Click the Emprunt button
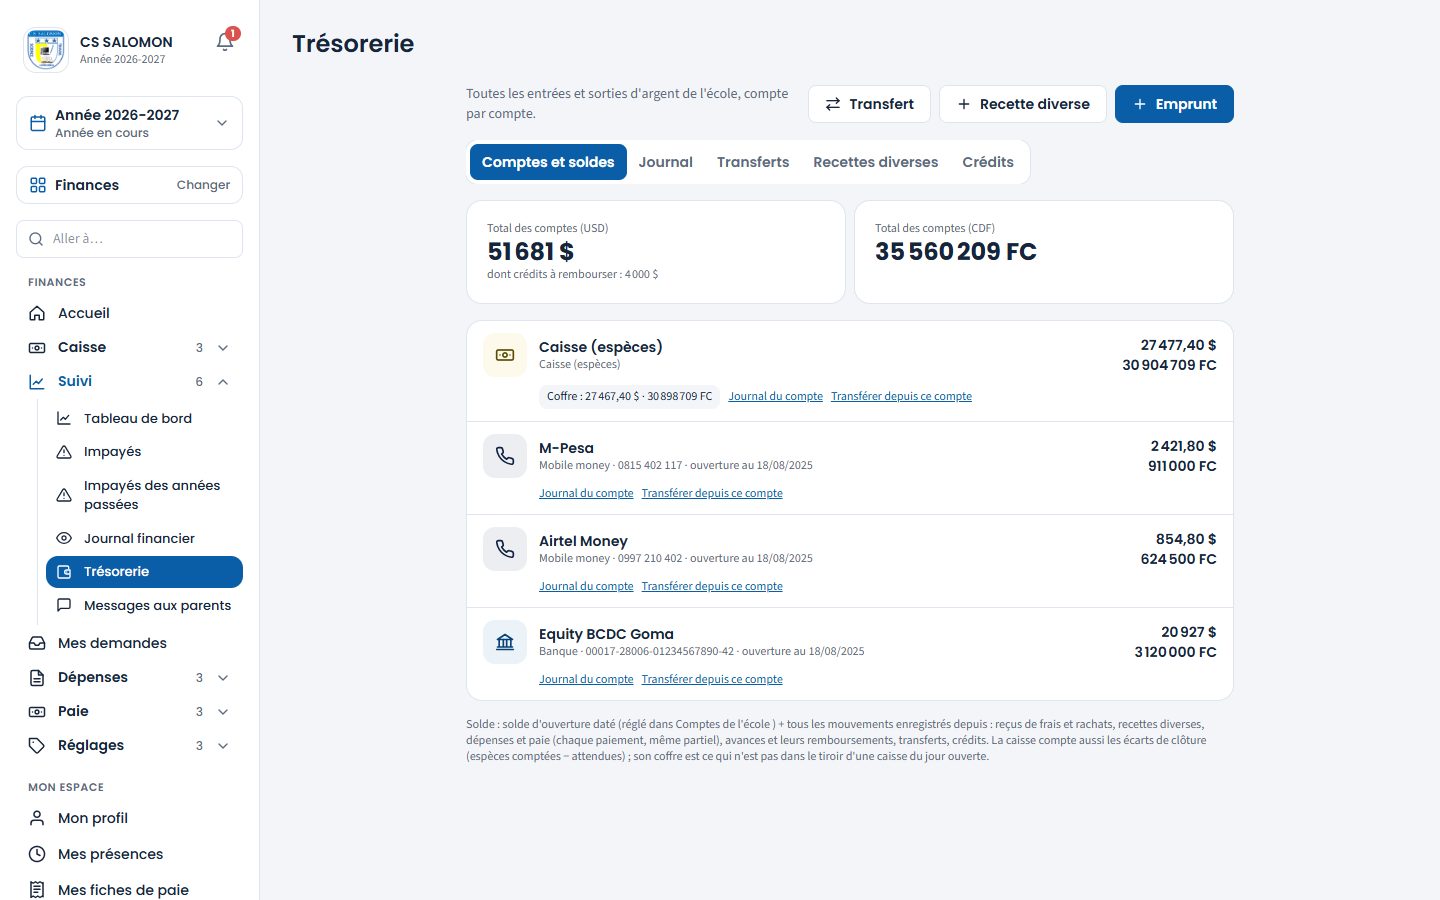 click(1174, 104)
